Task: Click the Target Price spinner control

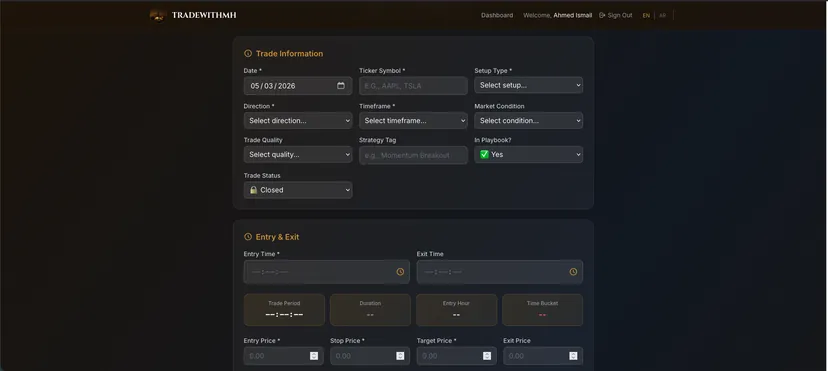Action: [x=487, y=356]
